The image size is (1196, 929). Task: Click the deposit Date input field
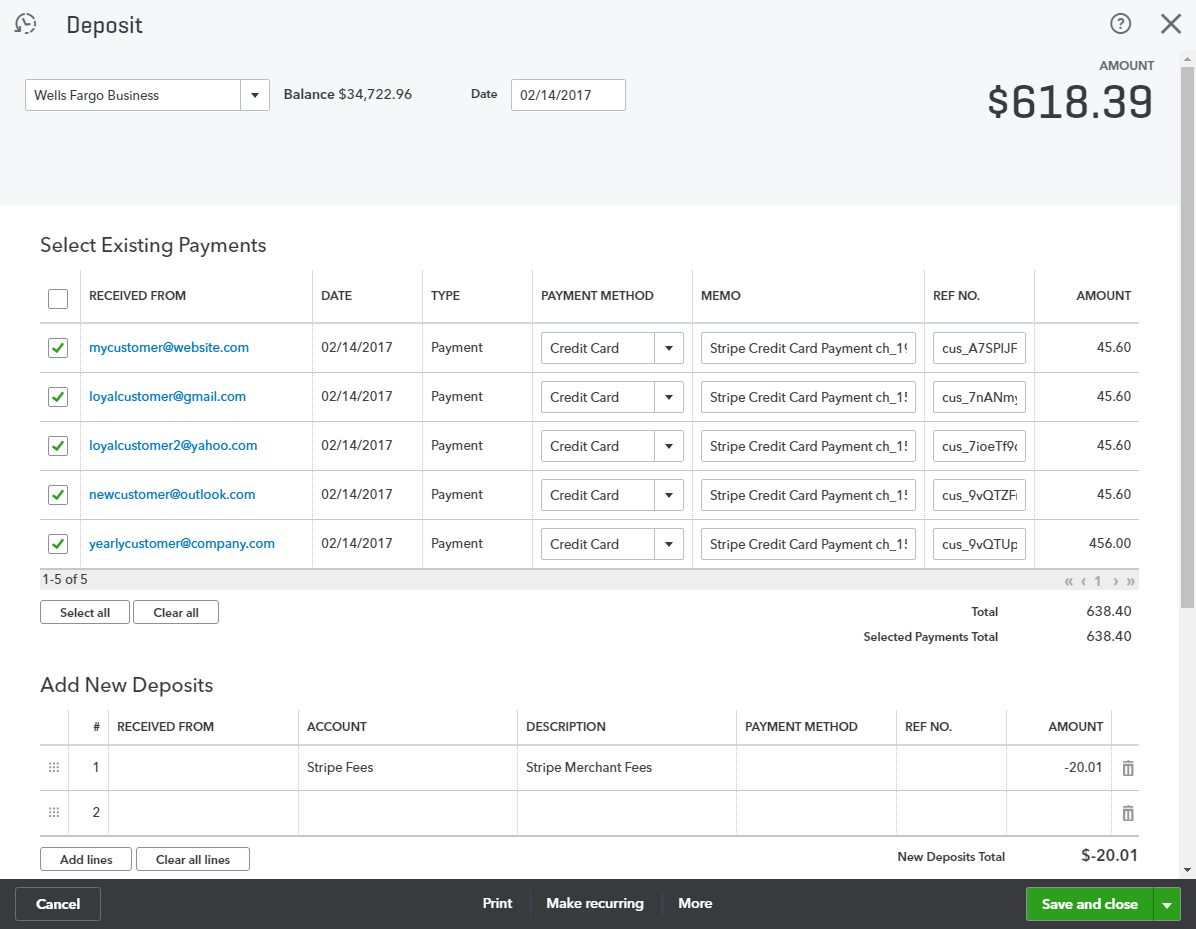click(x=567, y=95)
